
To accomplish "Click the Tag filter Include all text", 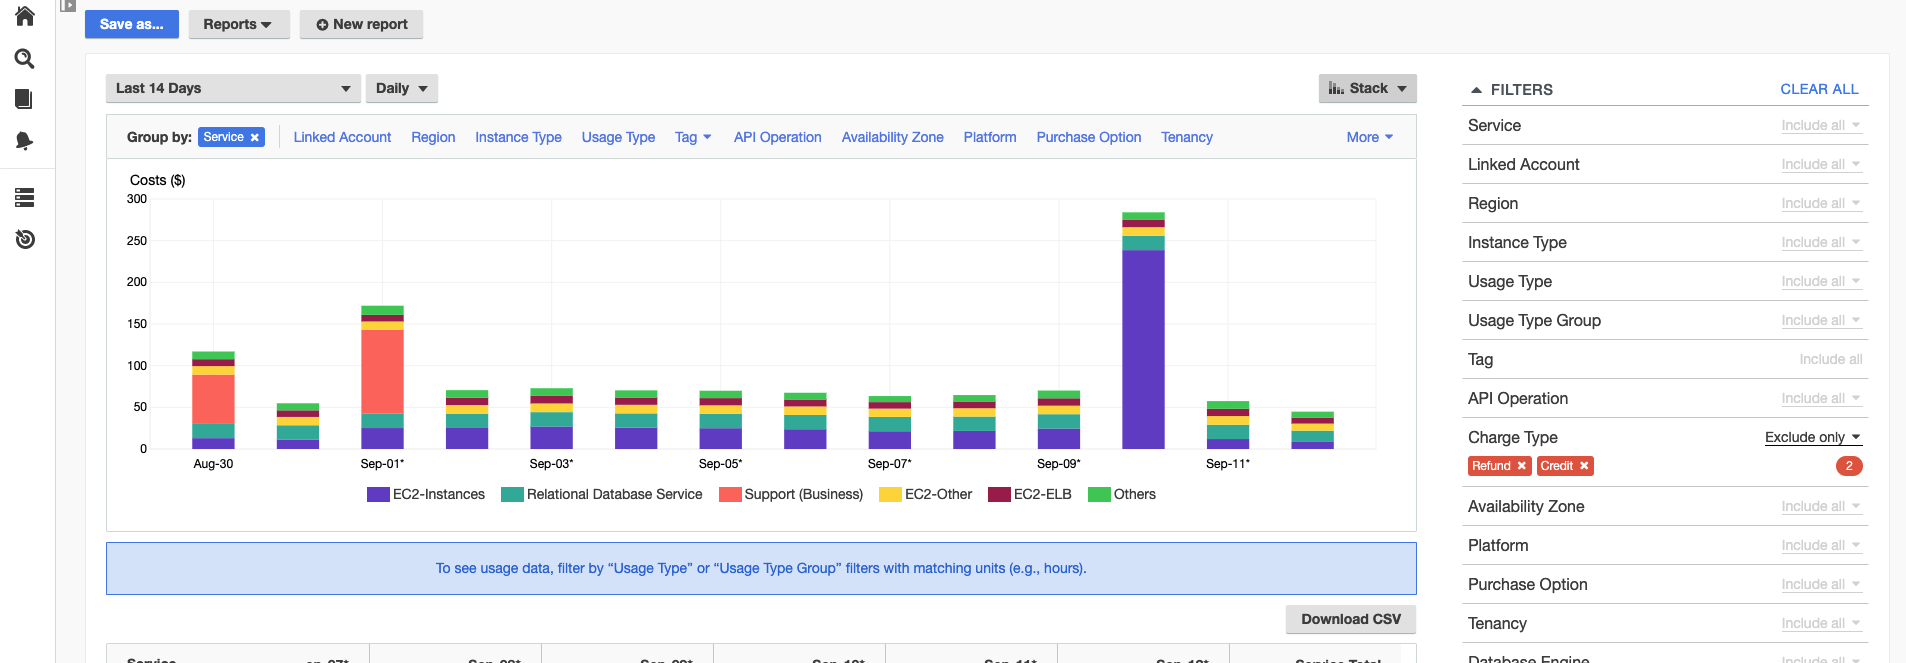I will 1830,360.
